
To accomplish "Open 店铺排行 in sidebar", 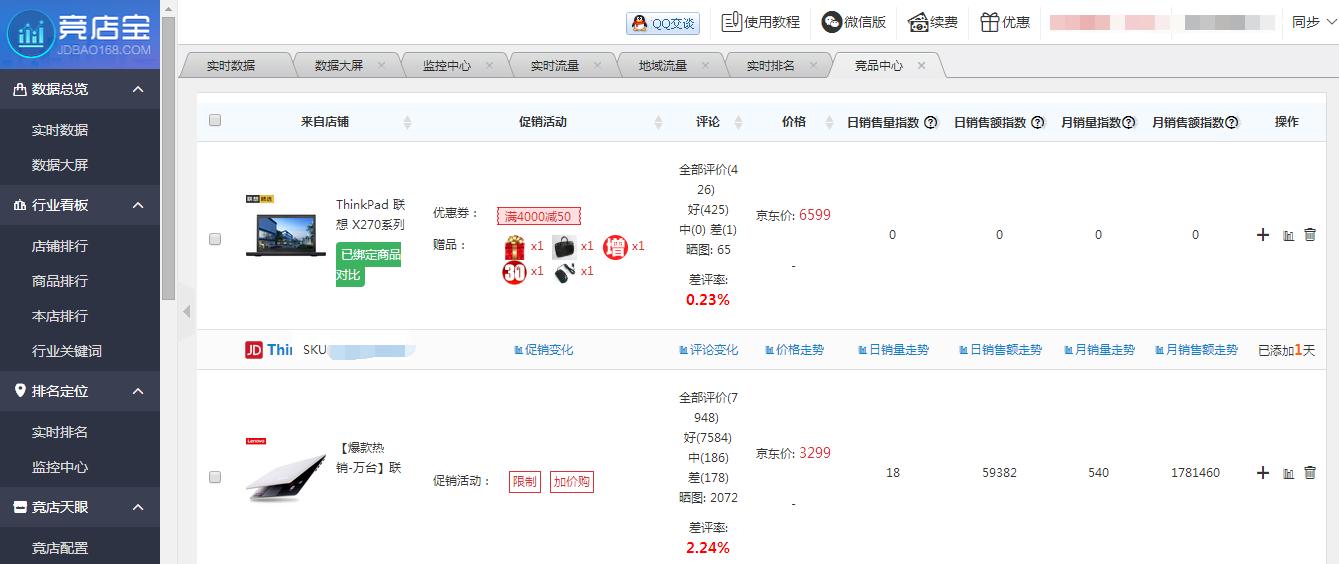I will pos(60,246).
